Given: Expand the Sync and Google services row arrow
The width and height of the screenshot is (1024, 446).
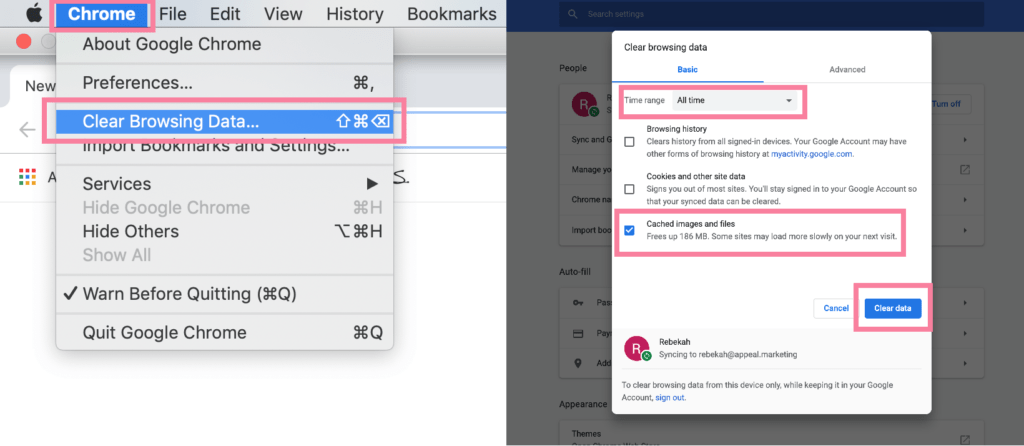Looking at the screenshot, I should point(964,139).
